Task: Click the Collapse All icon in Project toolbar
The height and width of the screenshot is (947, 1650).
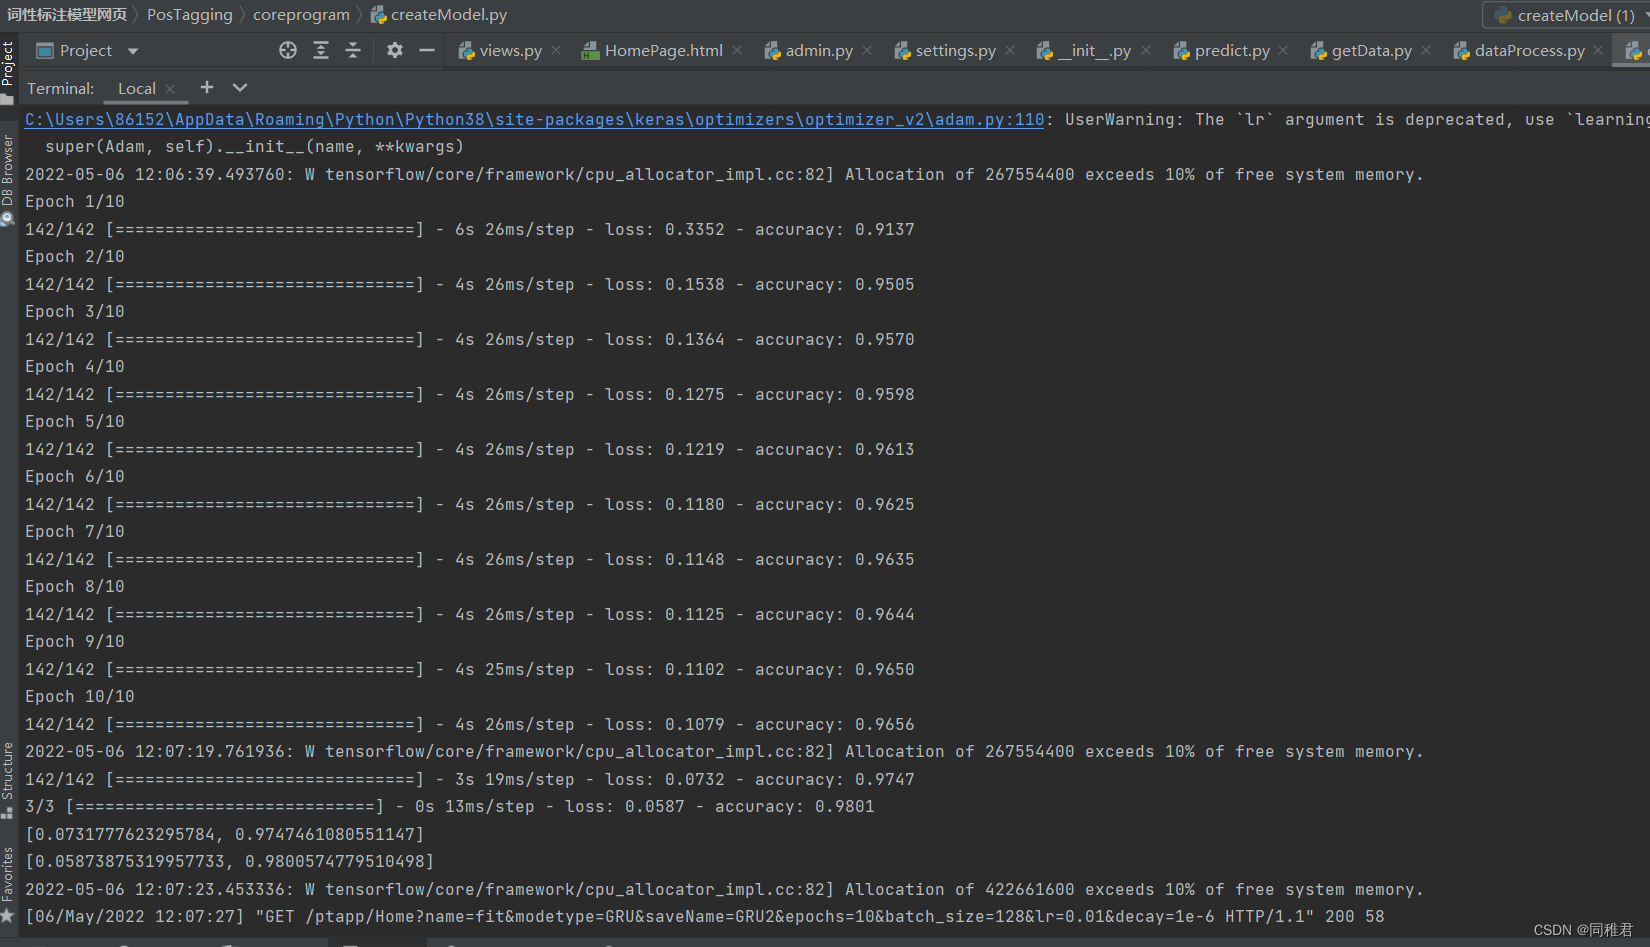Action: 353,50
